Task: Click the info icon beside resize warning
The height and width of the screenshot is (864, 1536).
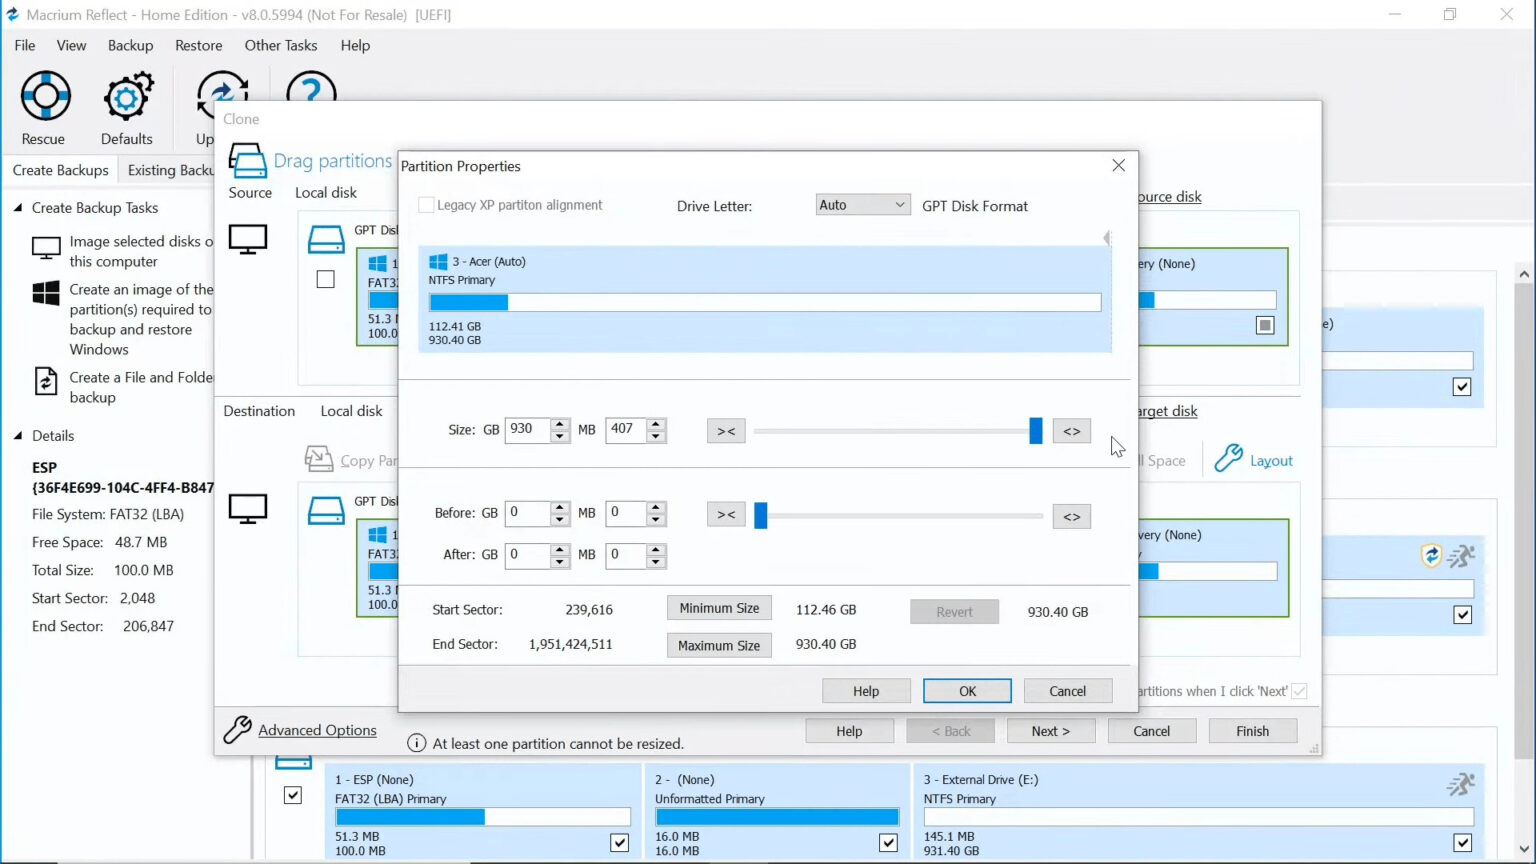Action: [x=417, y=743]
